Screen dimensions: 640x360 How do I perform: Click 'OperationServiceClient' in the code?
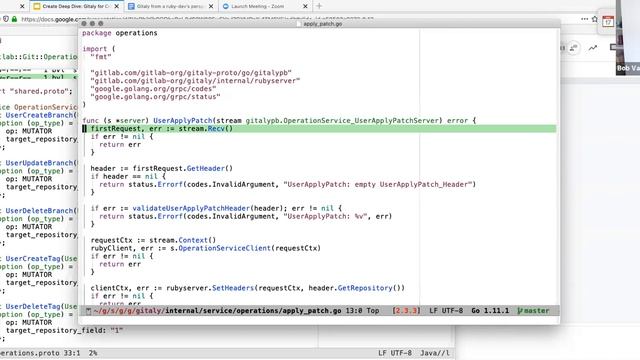click(x=224, y=248)
